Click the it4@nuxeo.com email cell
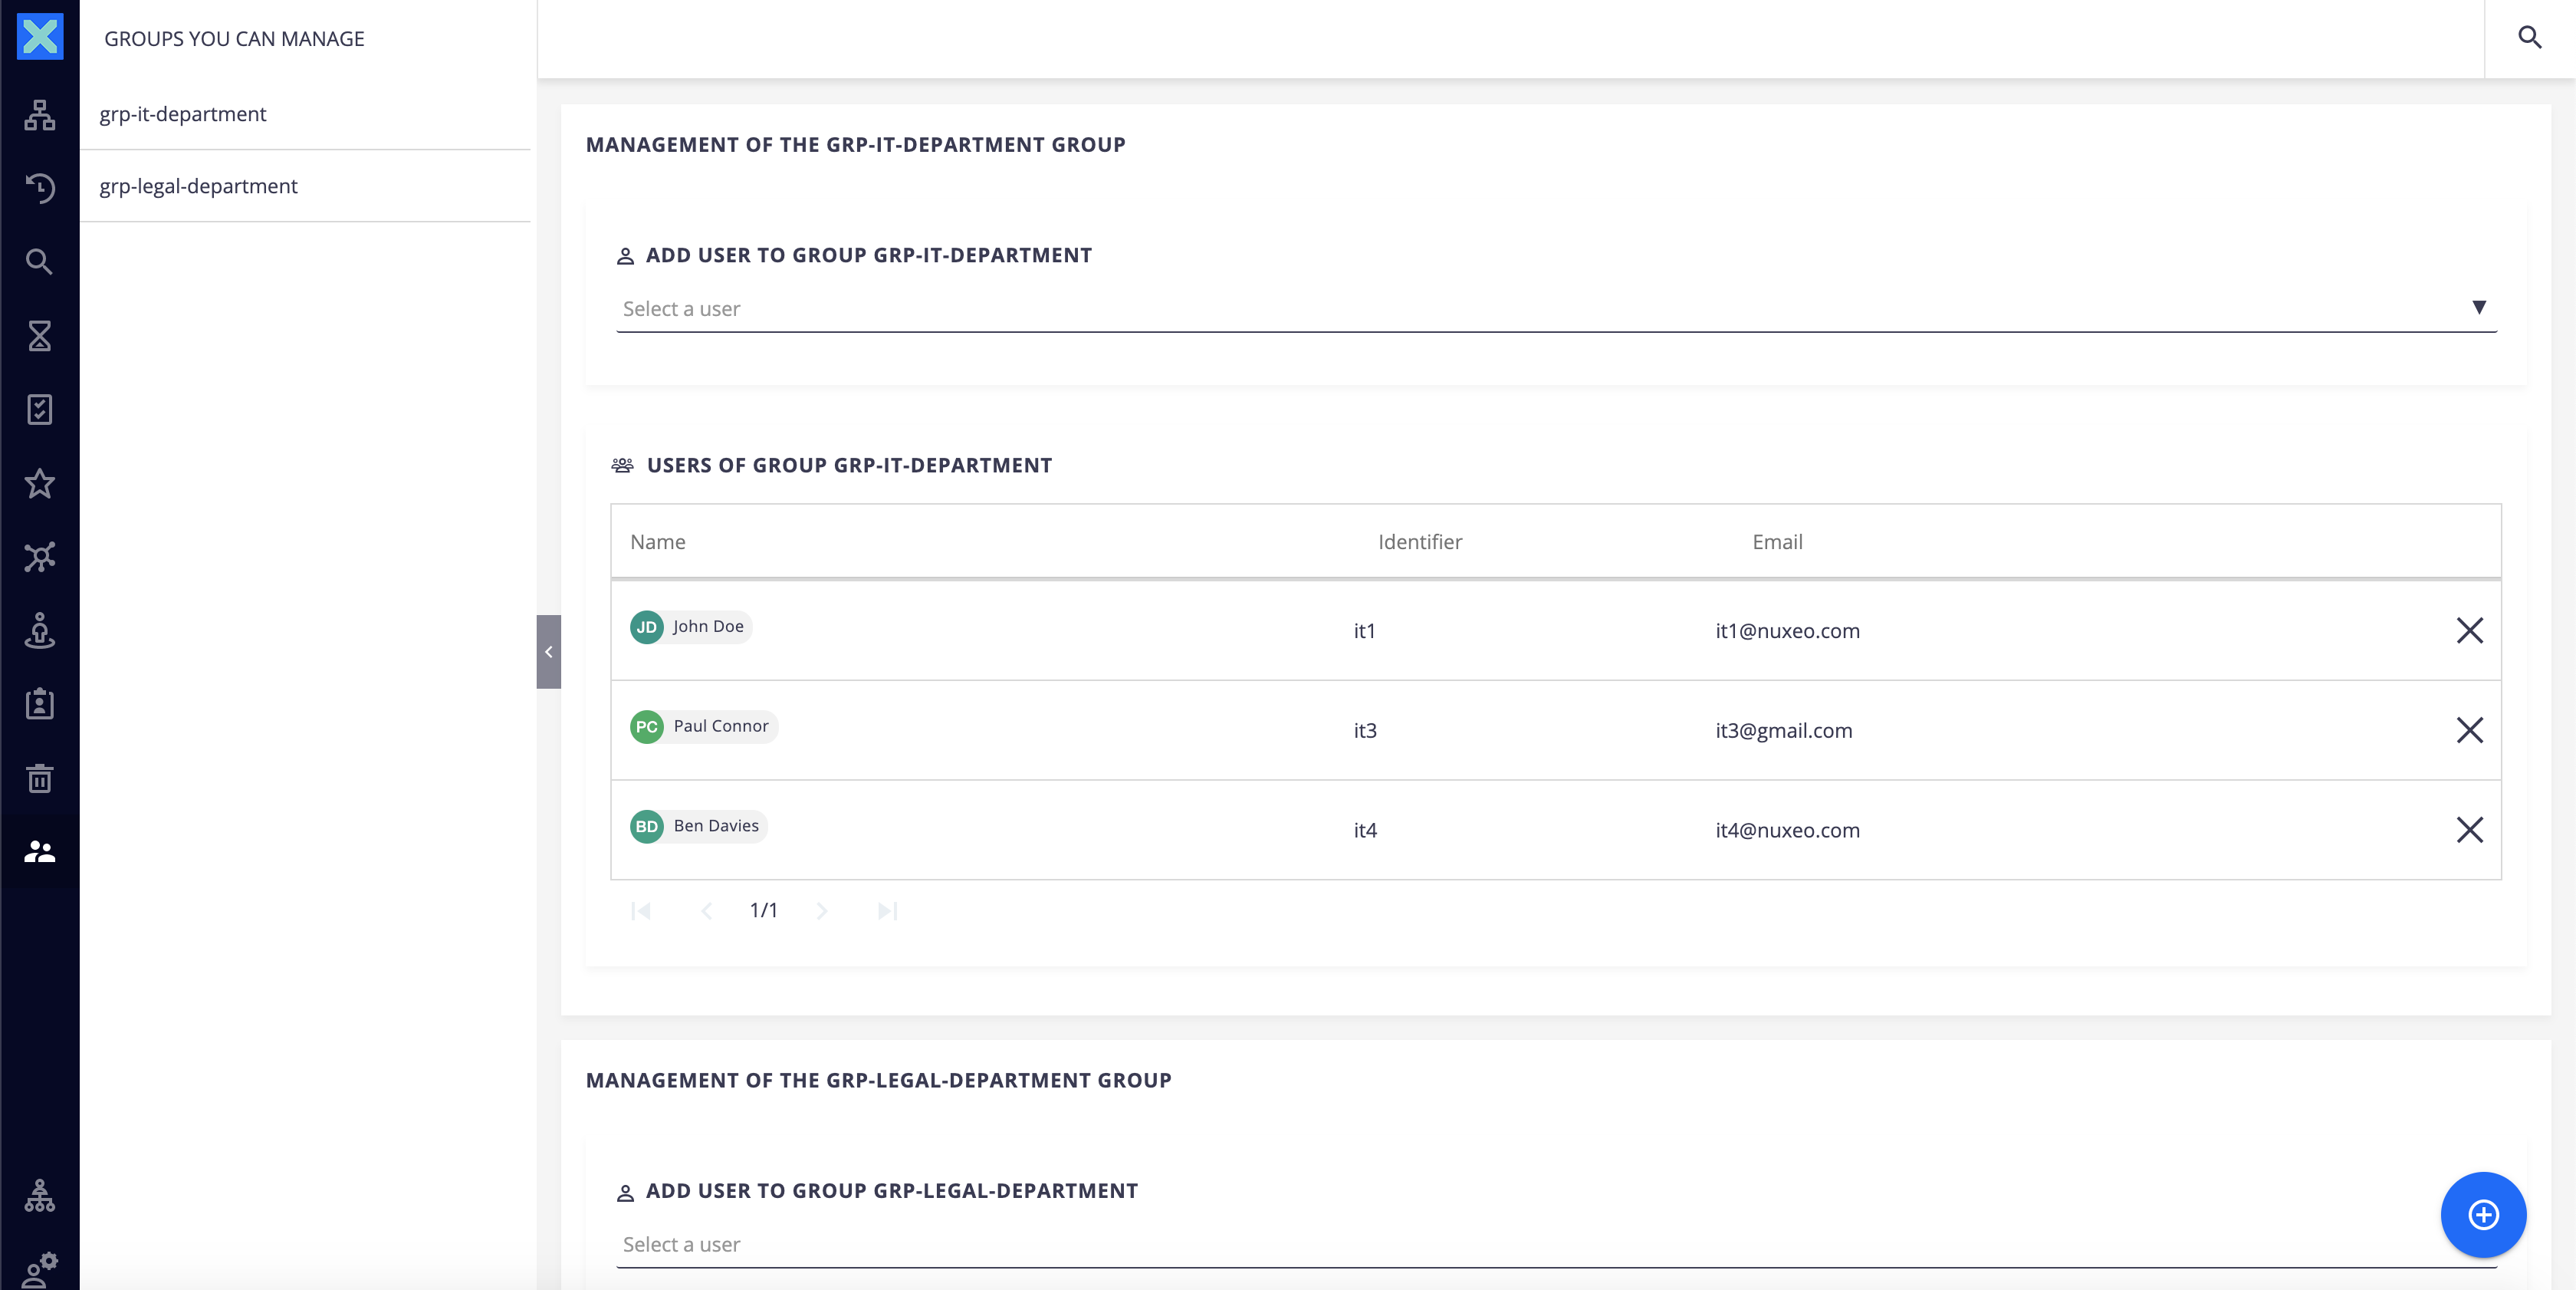This screenshot has width=2576, height=1290. pos(1788,830)
